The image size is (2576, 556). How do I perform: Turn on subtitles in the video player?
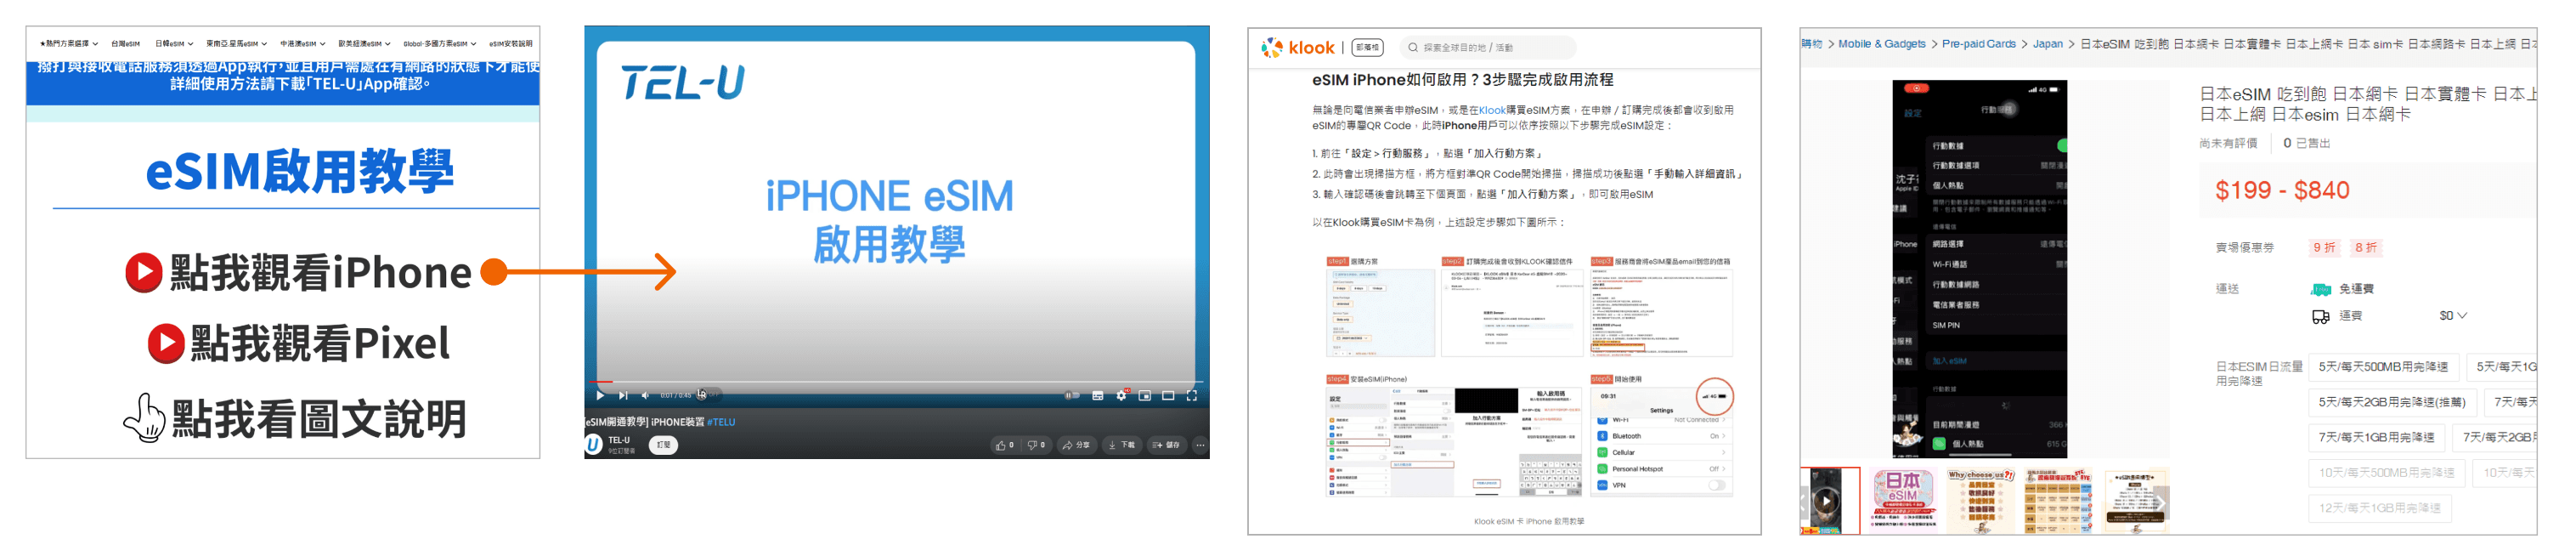click(1097, 395)
